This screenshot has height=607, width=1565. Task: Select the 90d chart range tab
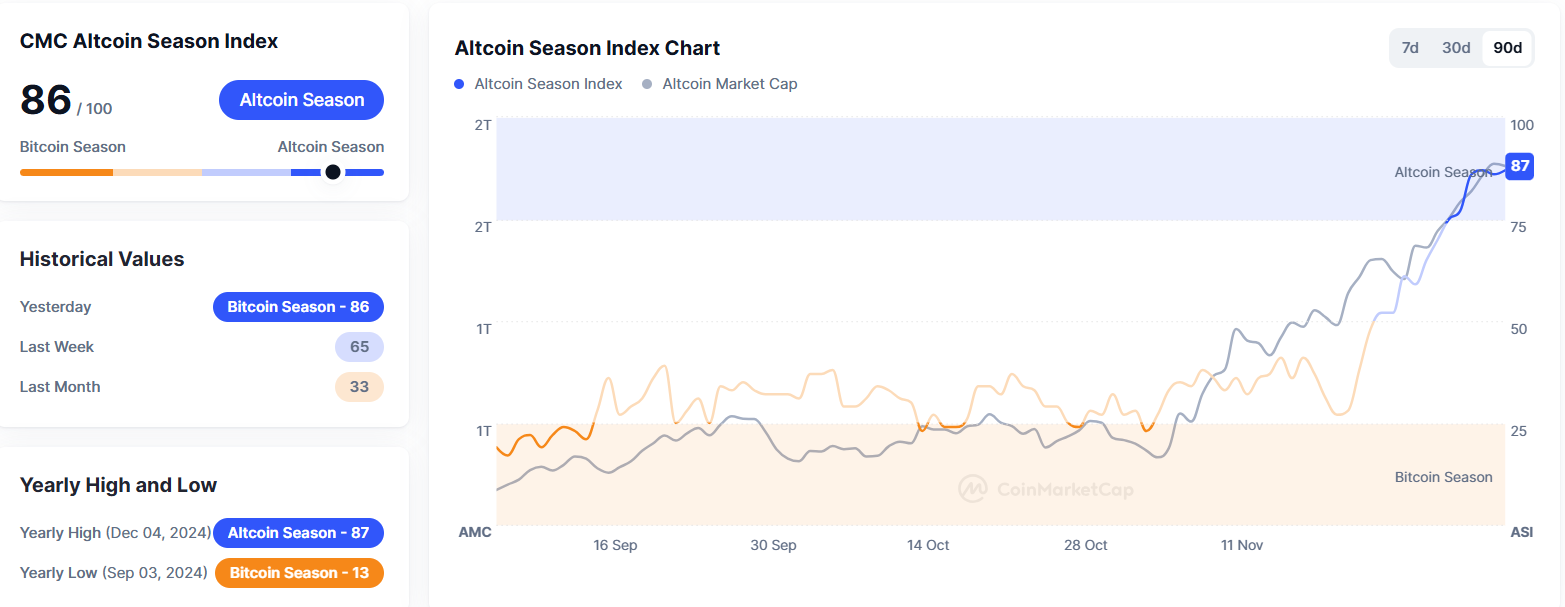(1507, 48)
